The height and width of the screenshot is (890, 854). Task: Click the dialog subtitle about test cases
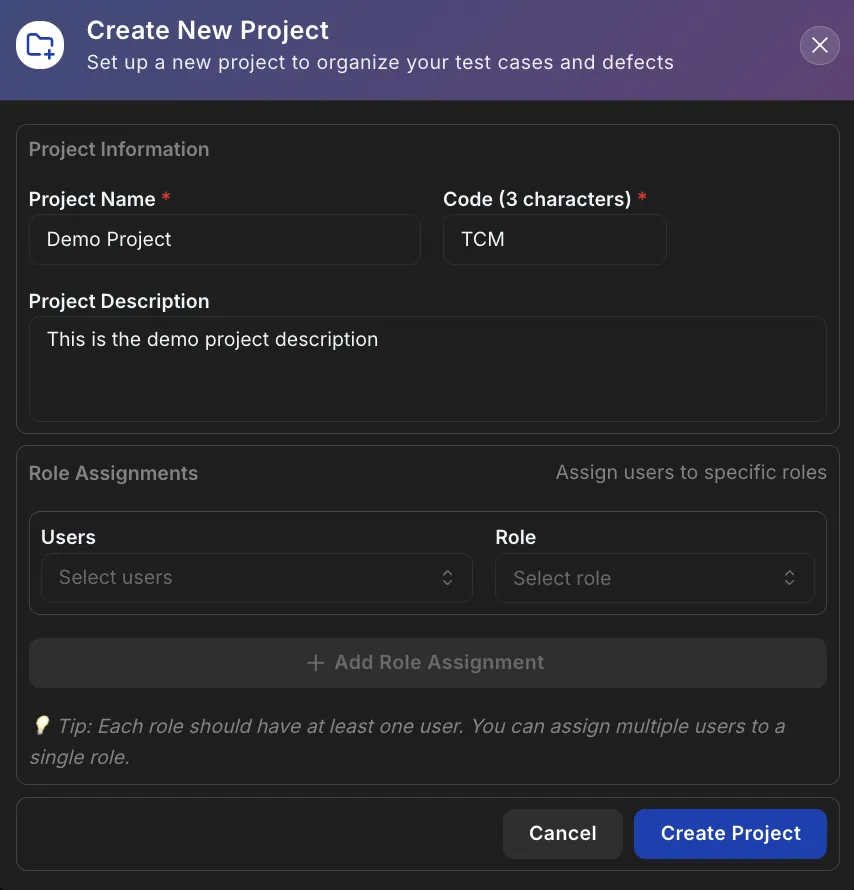380,62
